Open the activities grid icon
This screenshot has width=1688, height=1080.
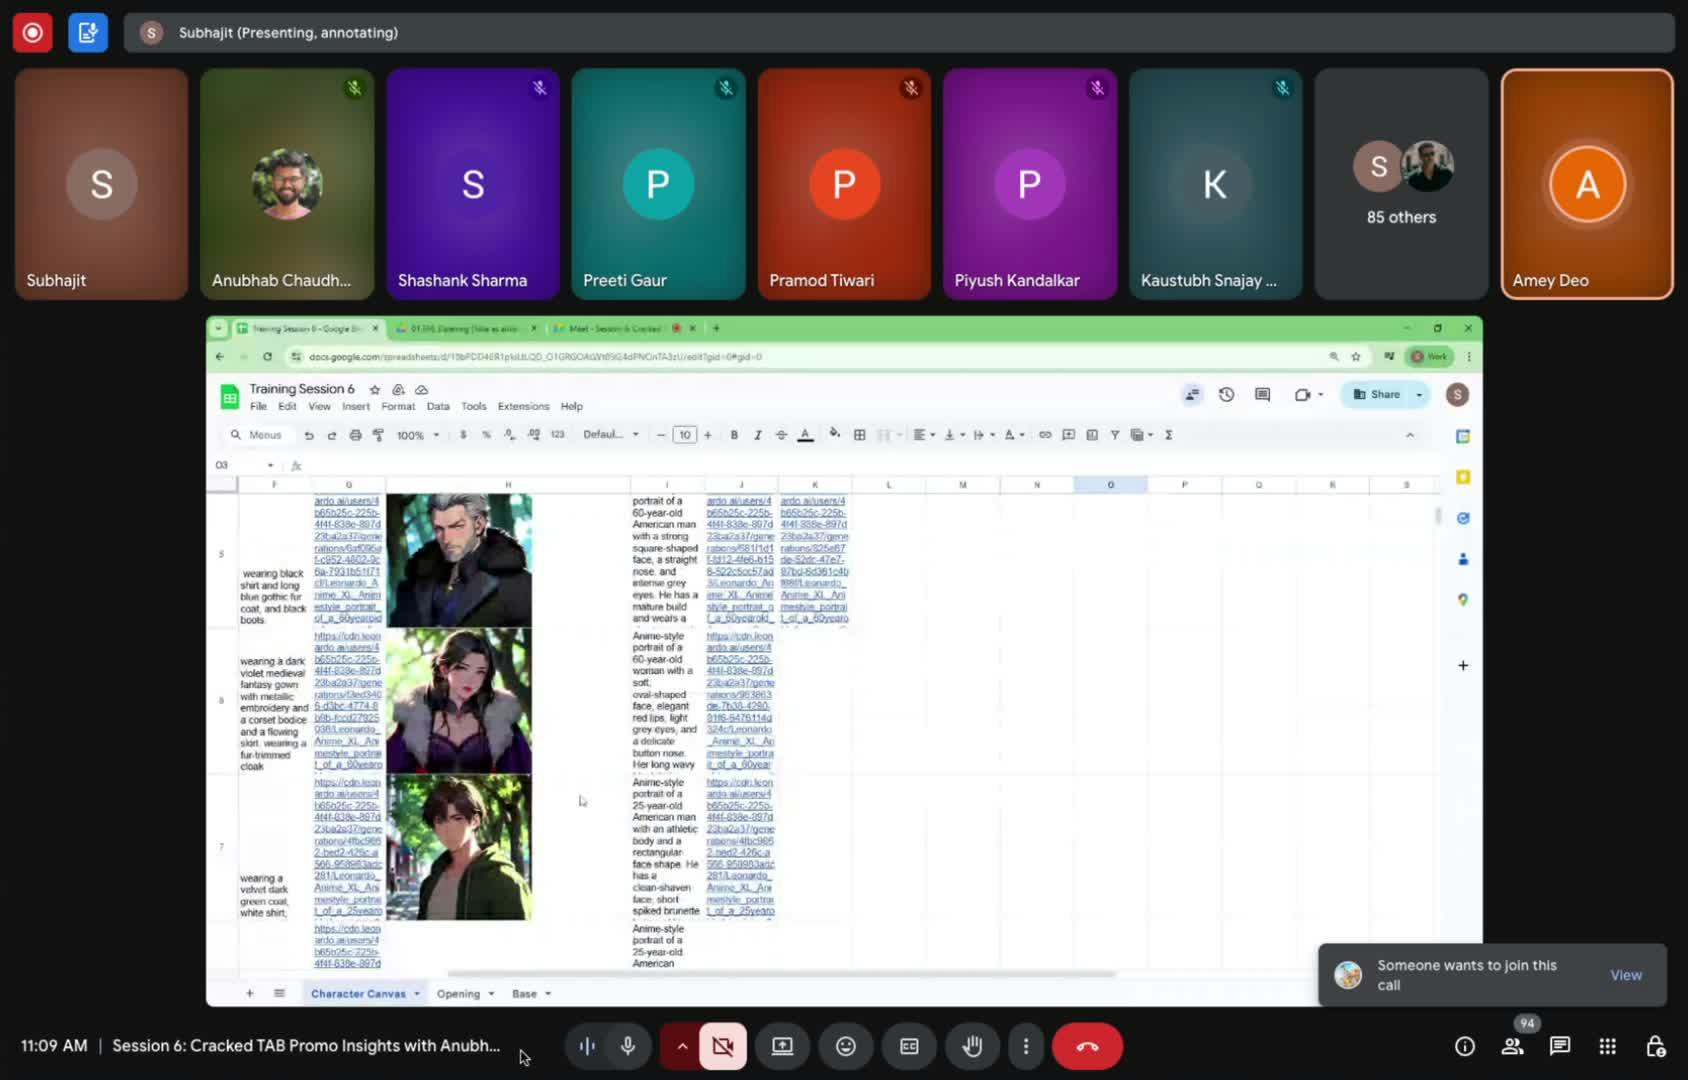1607,1046
